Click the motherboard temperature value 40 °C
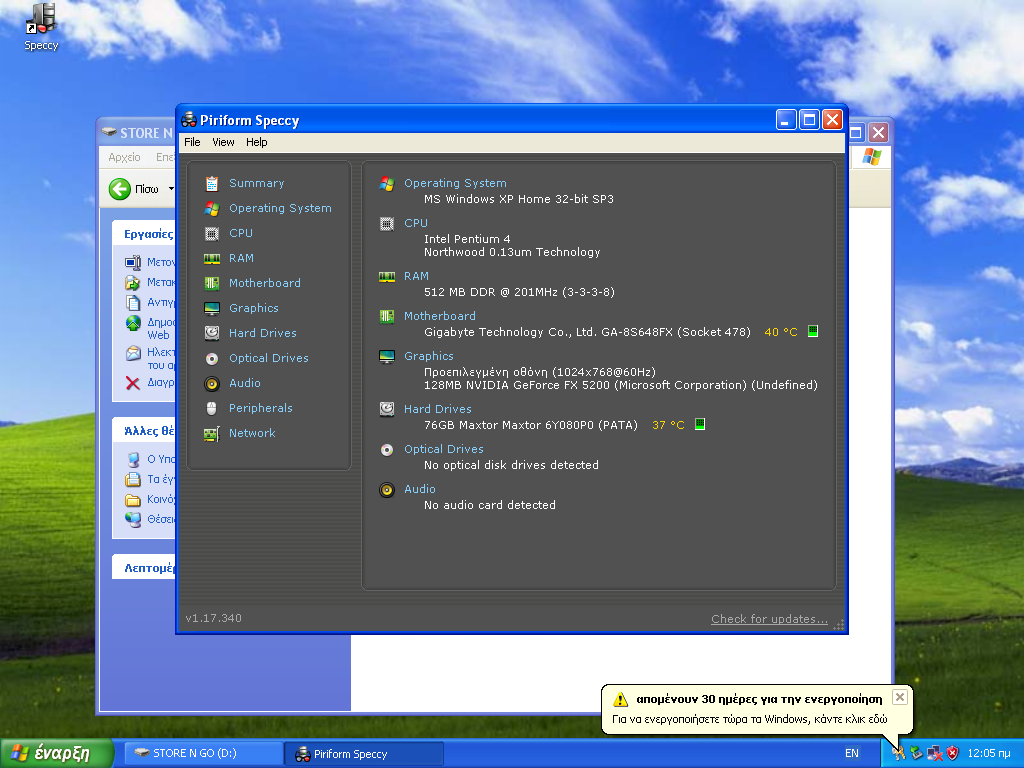1024x768 pixels. (780, 332)
